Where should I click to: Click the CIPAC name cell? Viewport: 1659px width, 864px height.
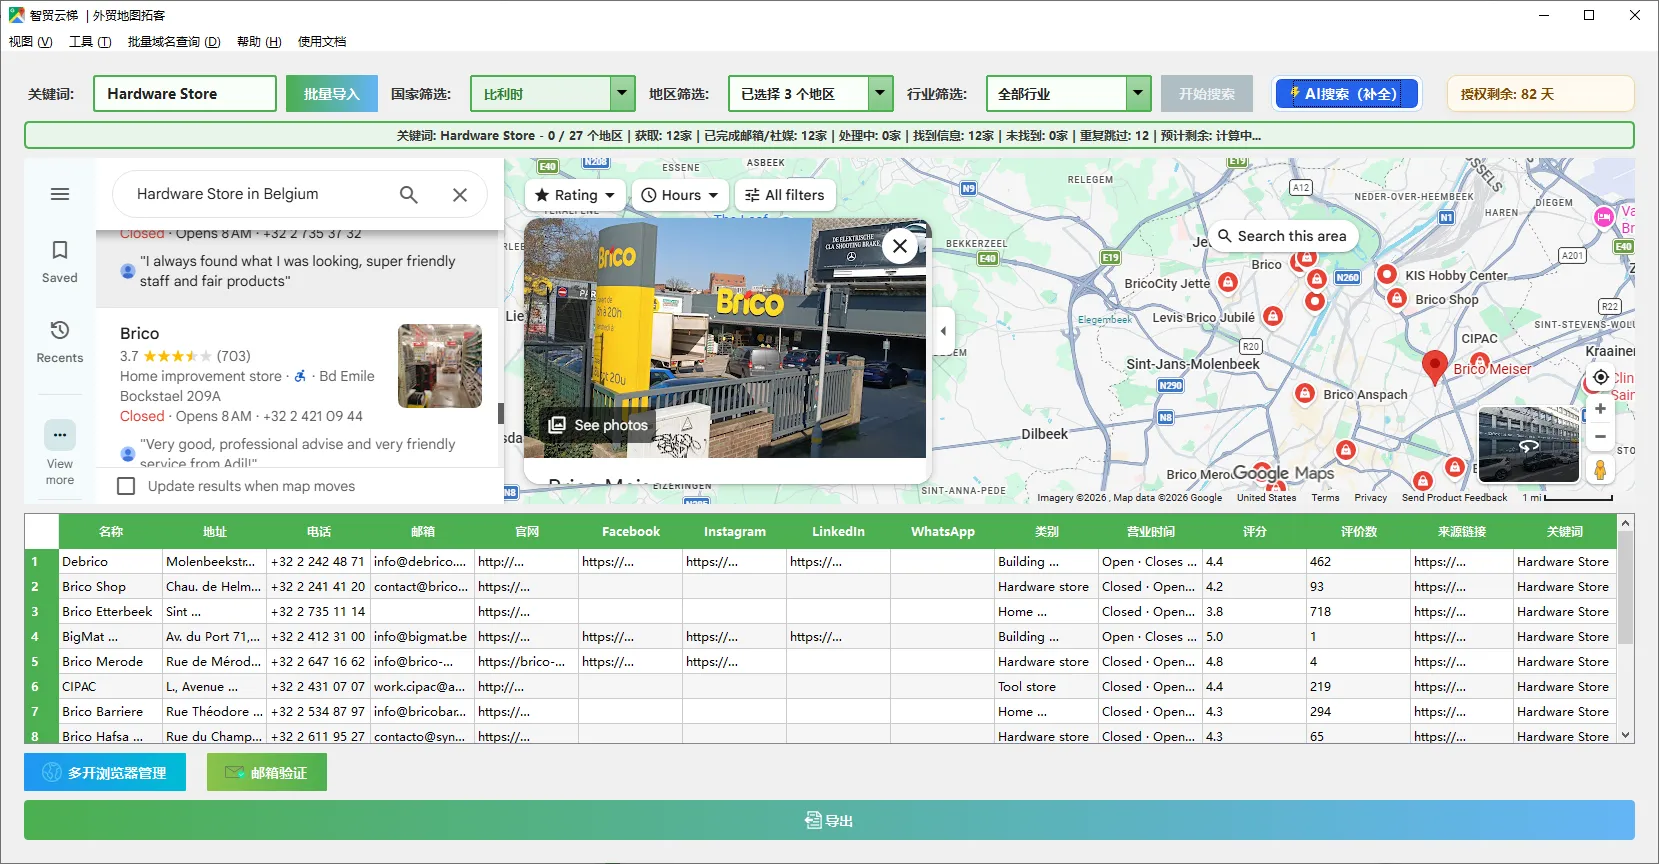[111, 686]
